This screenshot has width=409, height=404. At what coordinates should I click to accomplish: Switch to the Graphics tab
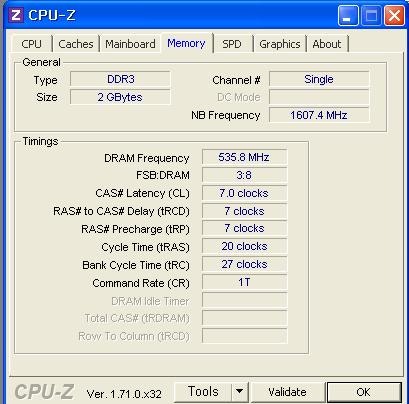tap(280, 44)
